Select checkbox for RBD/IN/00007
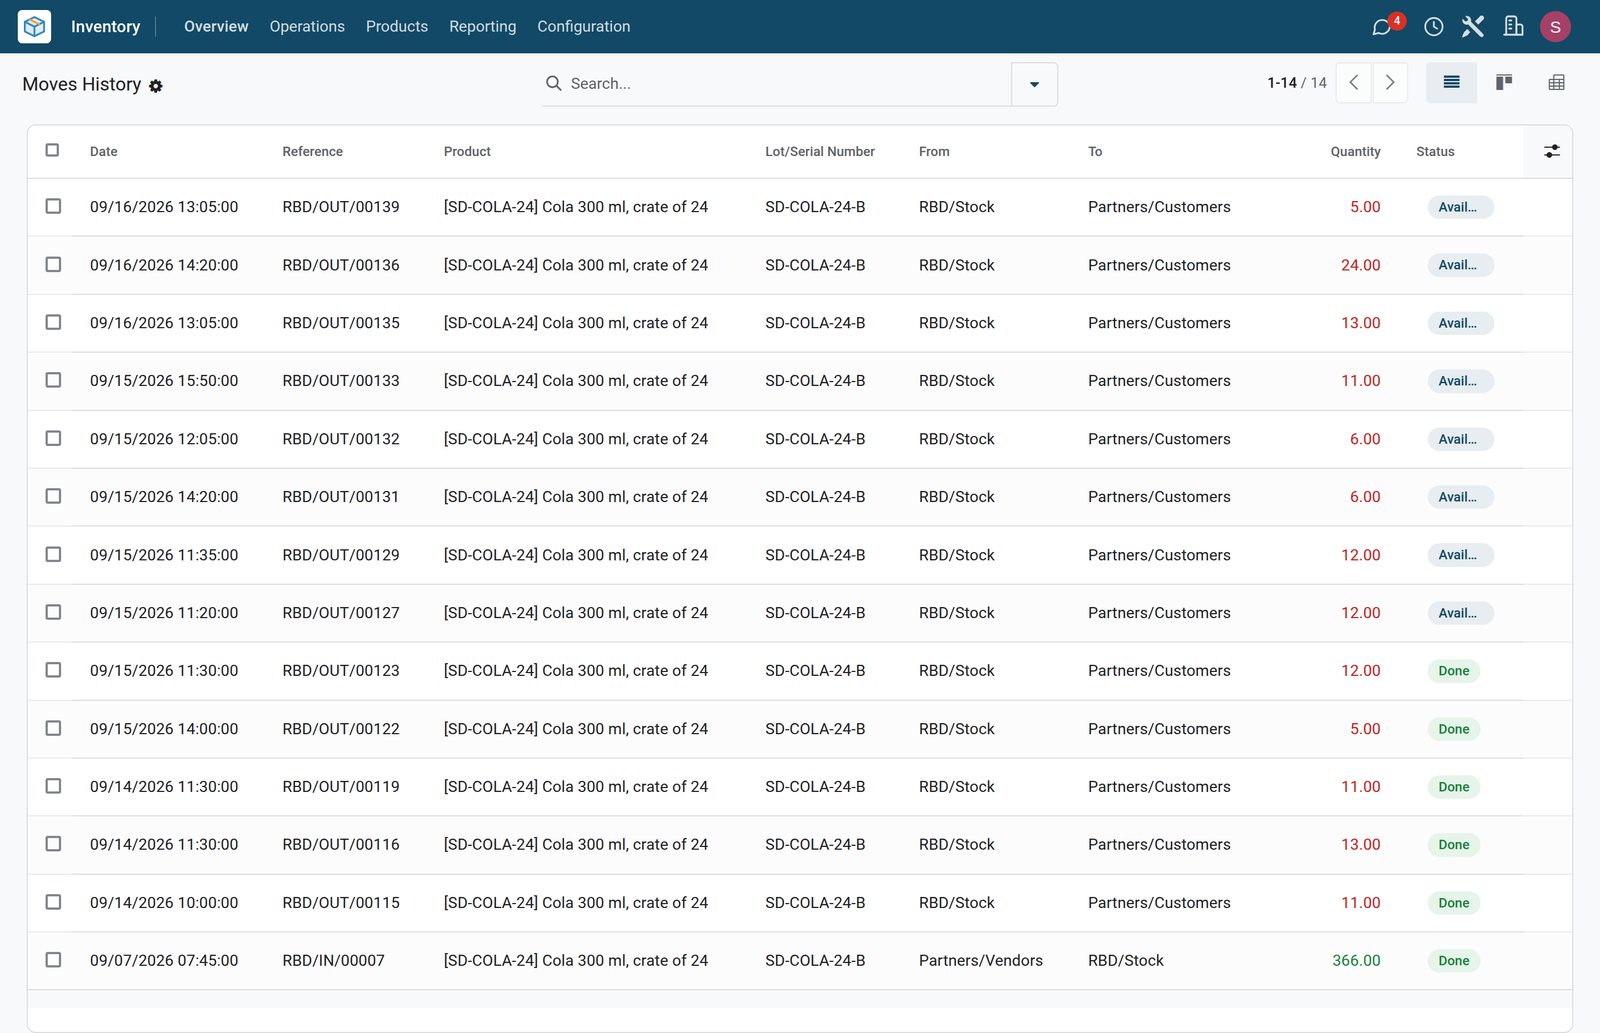The height and width of the screenshot is (1033, 1600). click(x=53, y=960)
